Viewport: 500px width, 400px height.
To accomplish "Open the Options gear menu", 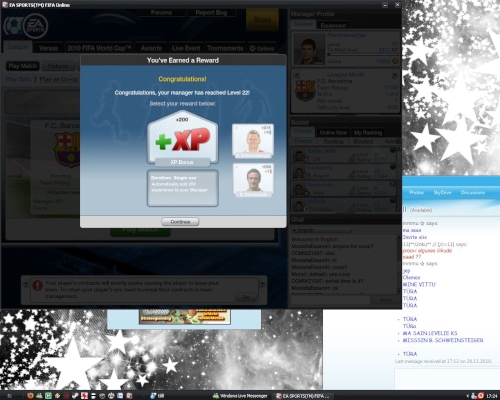I will [x=262, y=48].
